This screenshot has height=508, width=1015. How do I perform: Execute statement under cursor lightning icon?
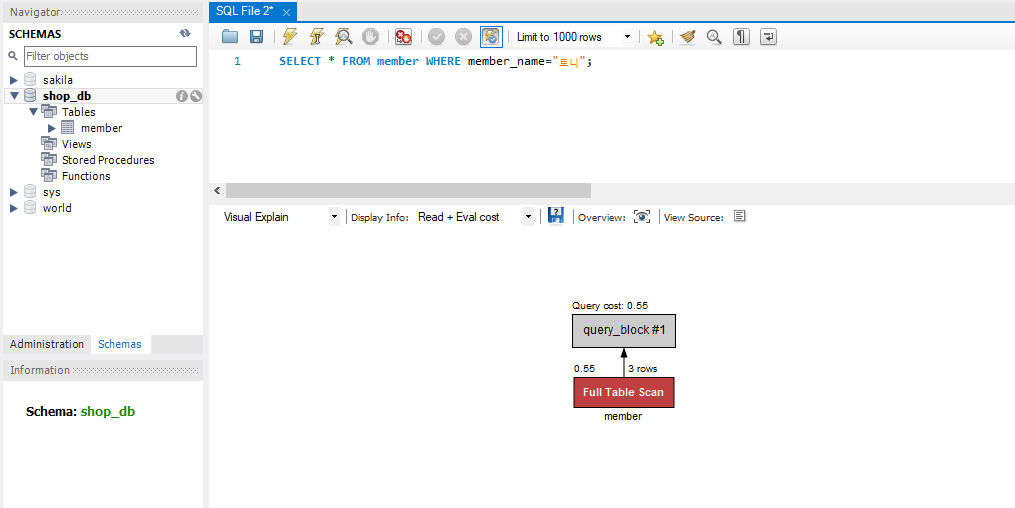pos(317,37)
